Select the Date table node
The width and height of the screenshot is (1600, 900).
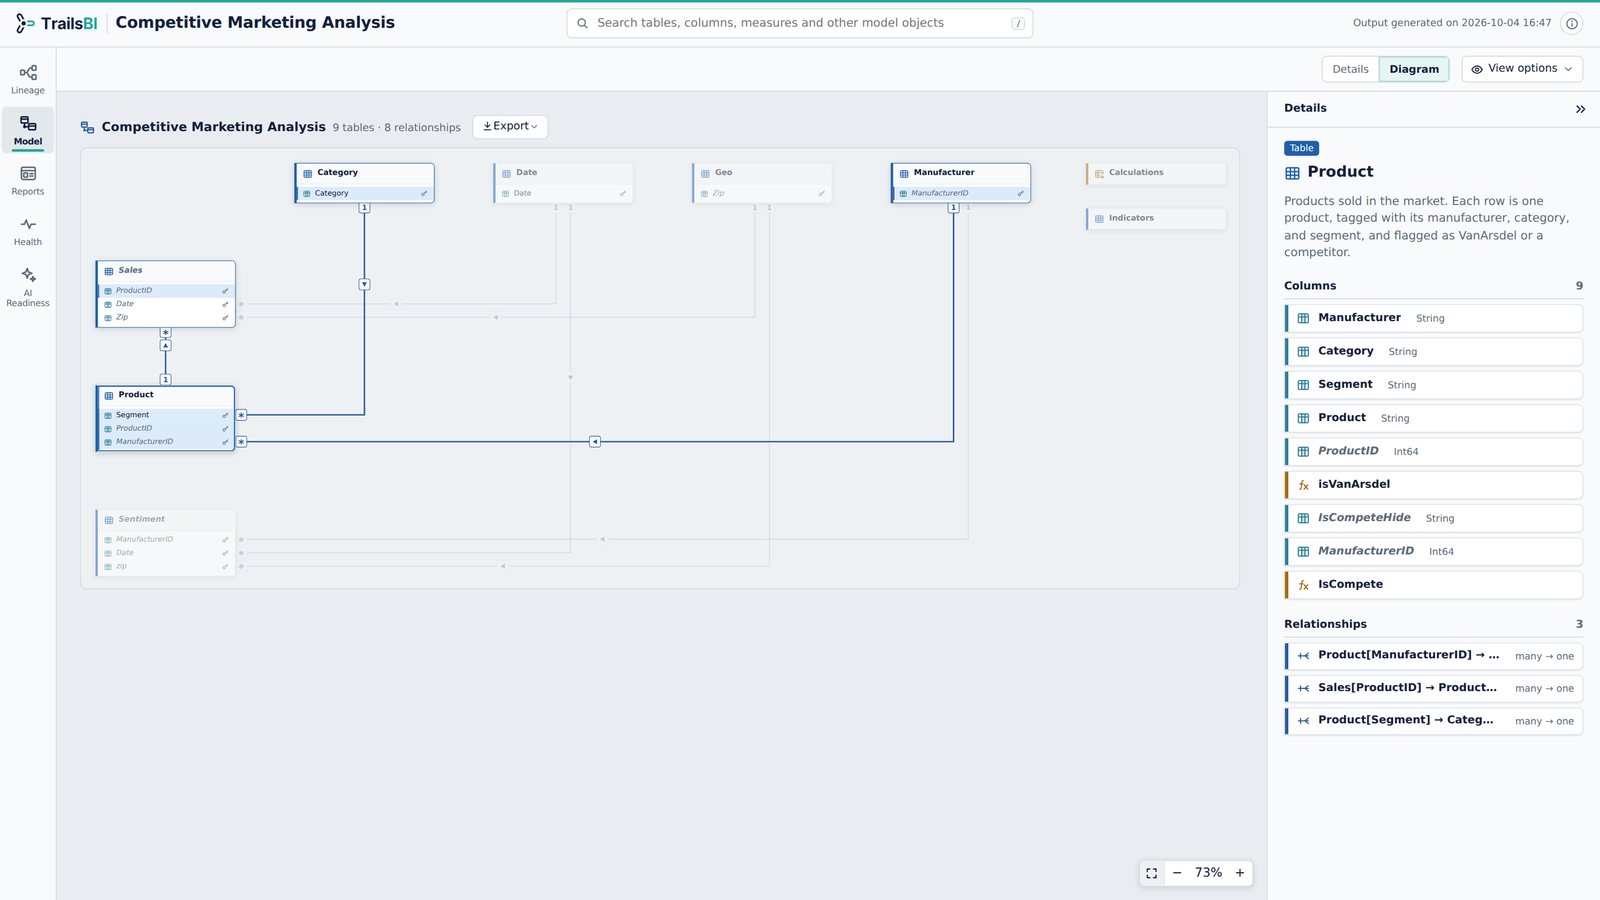(x=563, y=183)
